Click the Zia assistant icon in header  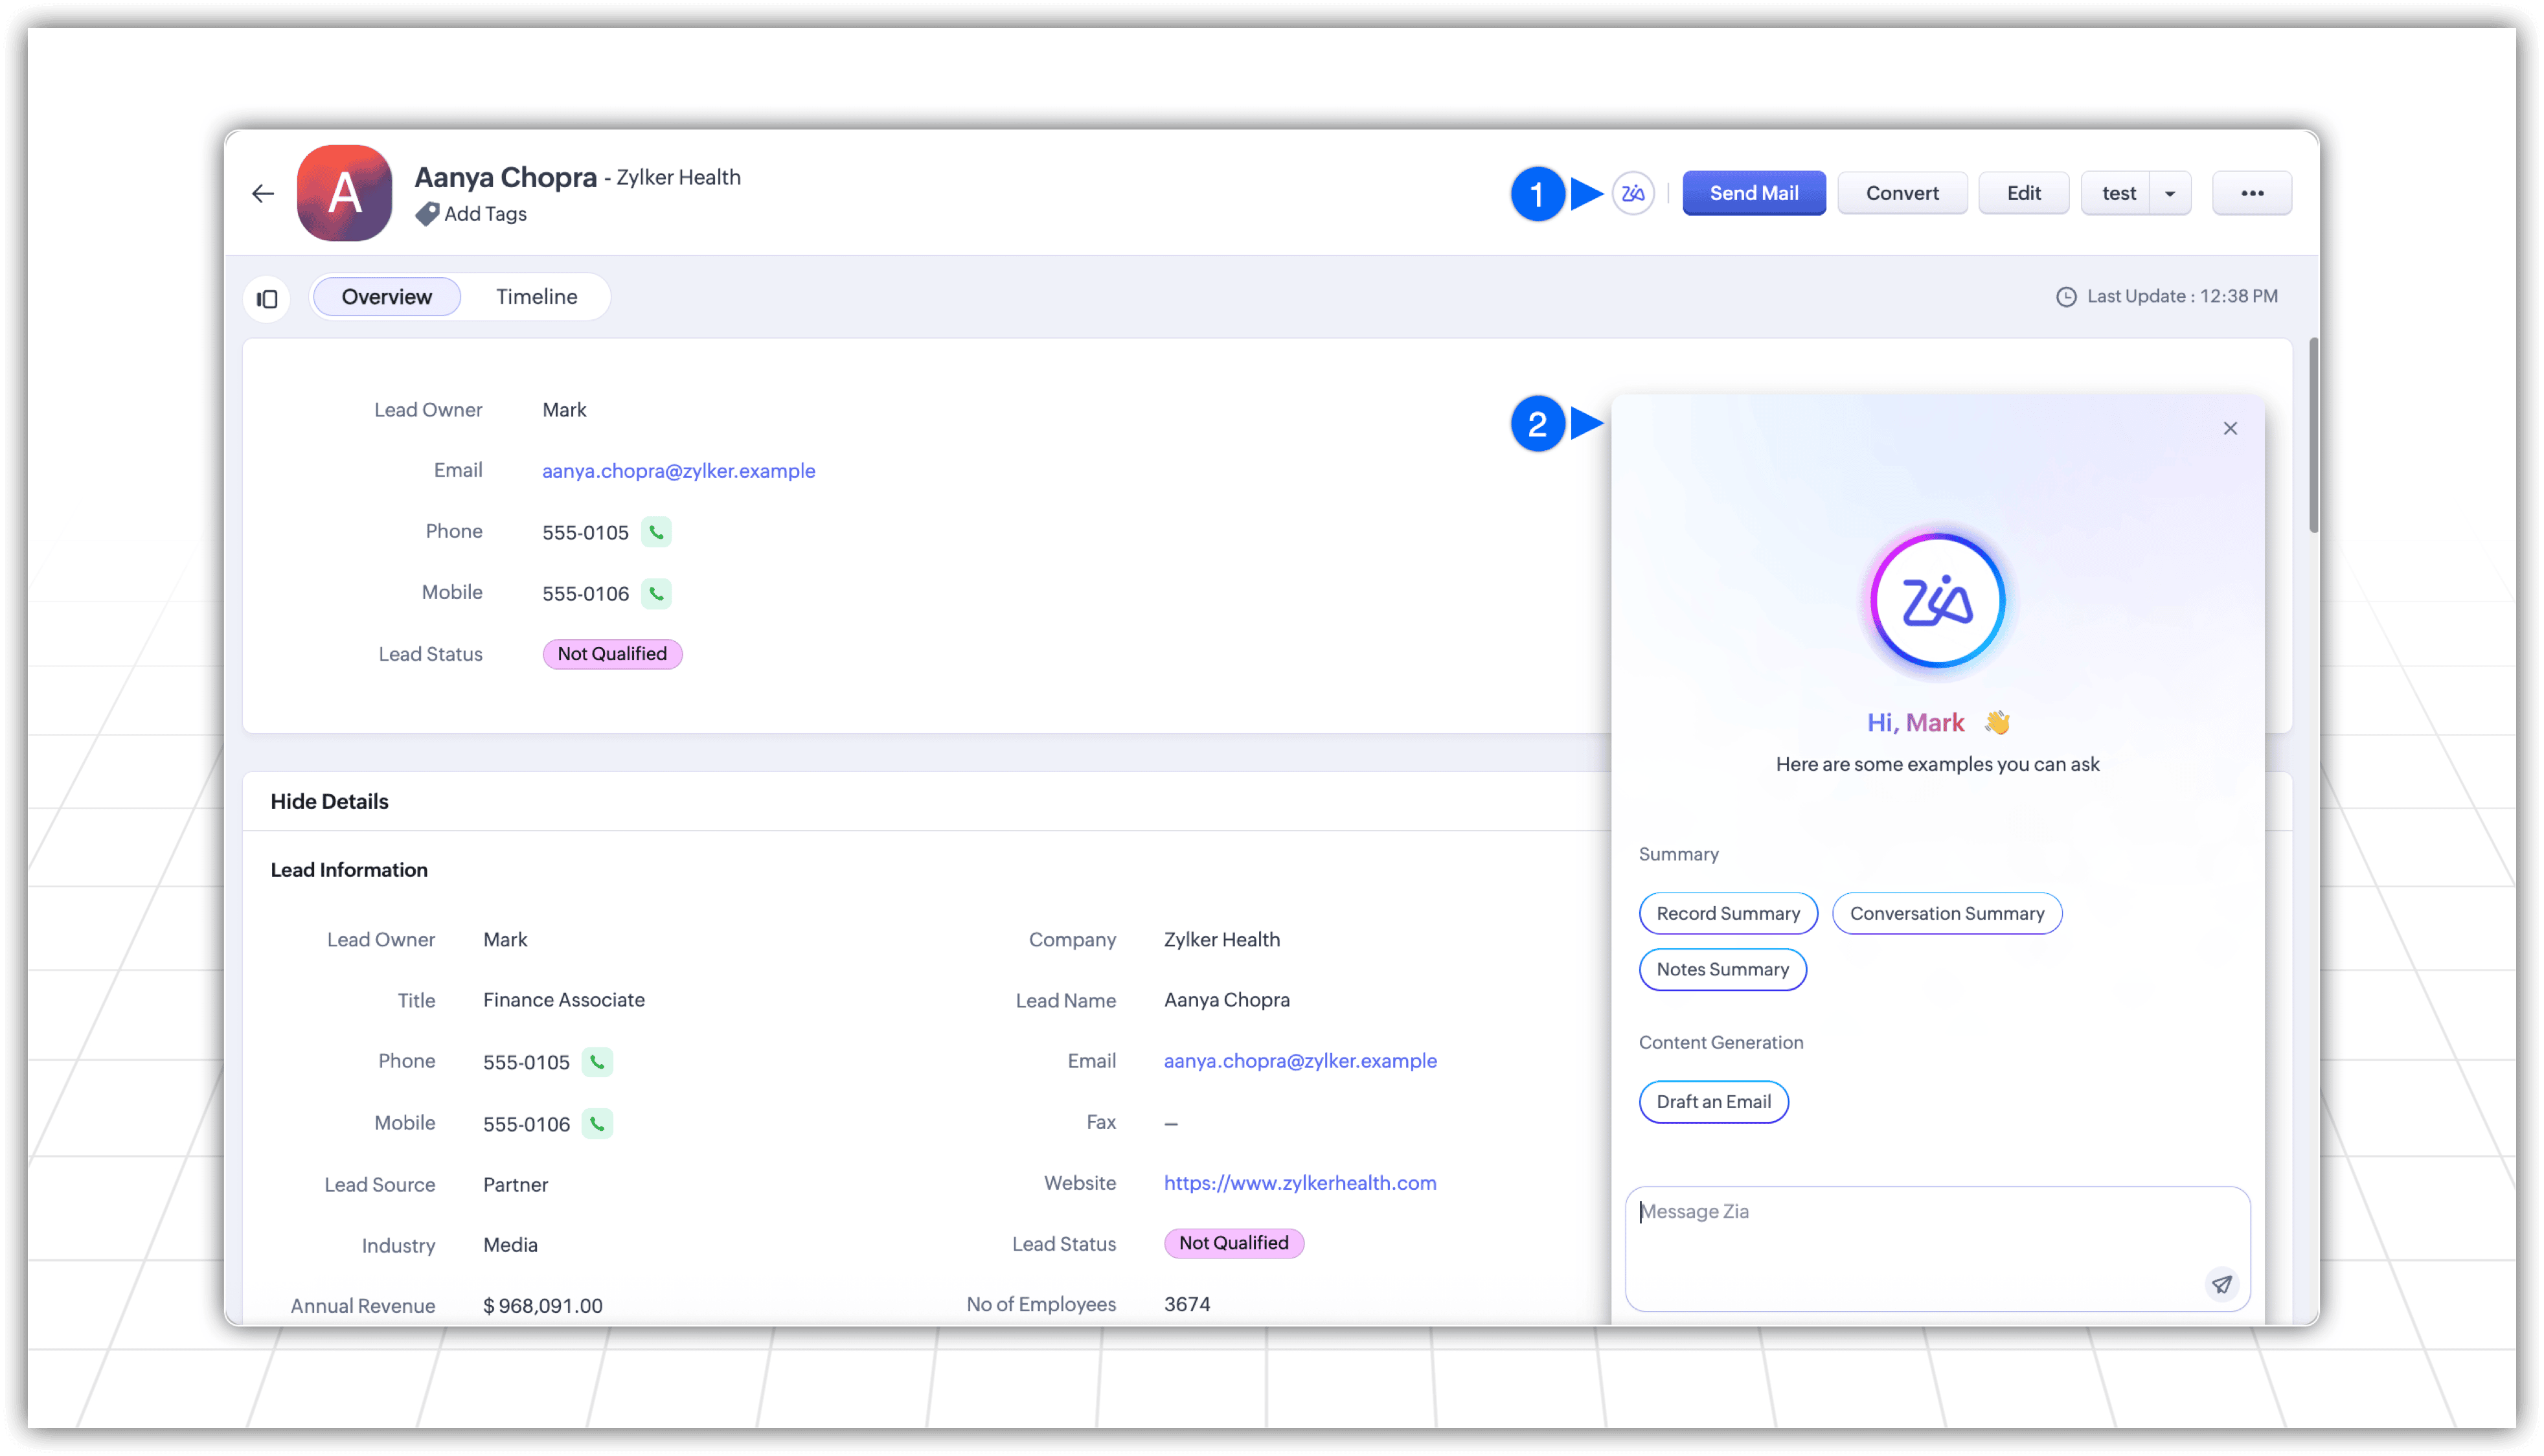click(x=1633, y=193)
